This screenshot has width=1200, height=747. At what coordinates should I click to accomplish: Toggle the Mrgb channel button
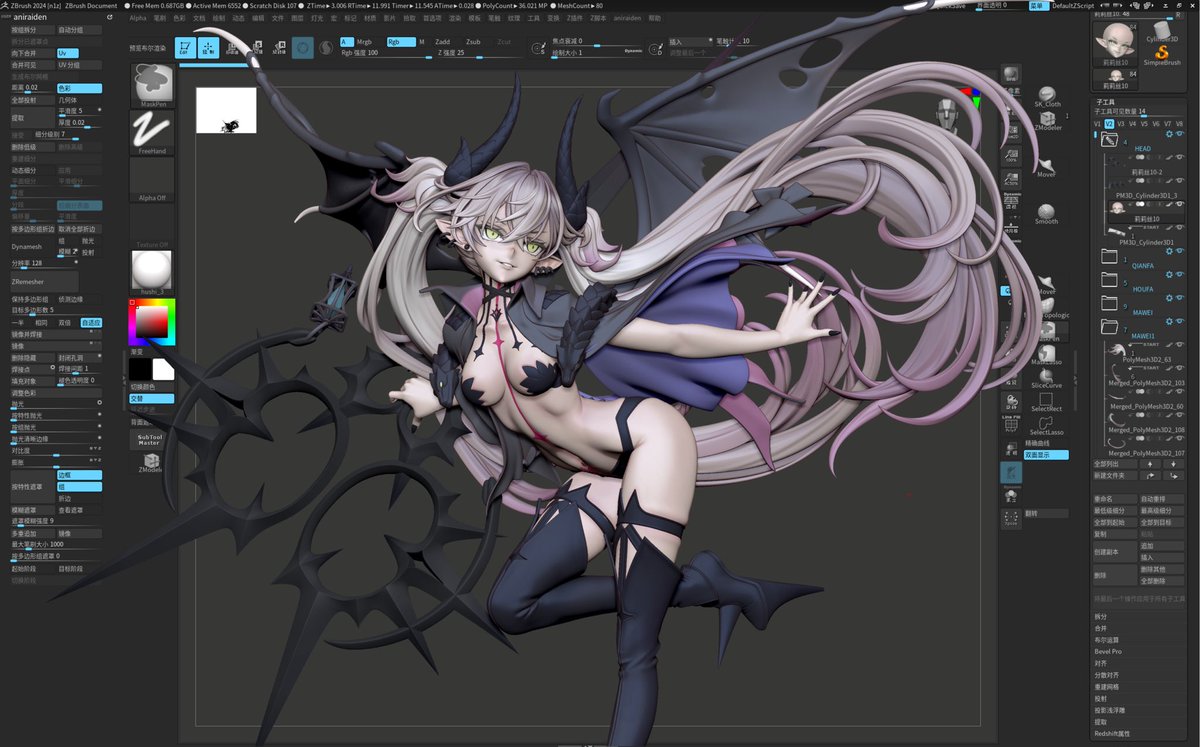point(365,42)
